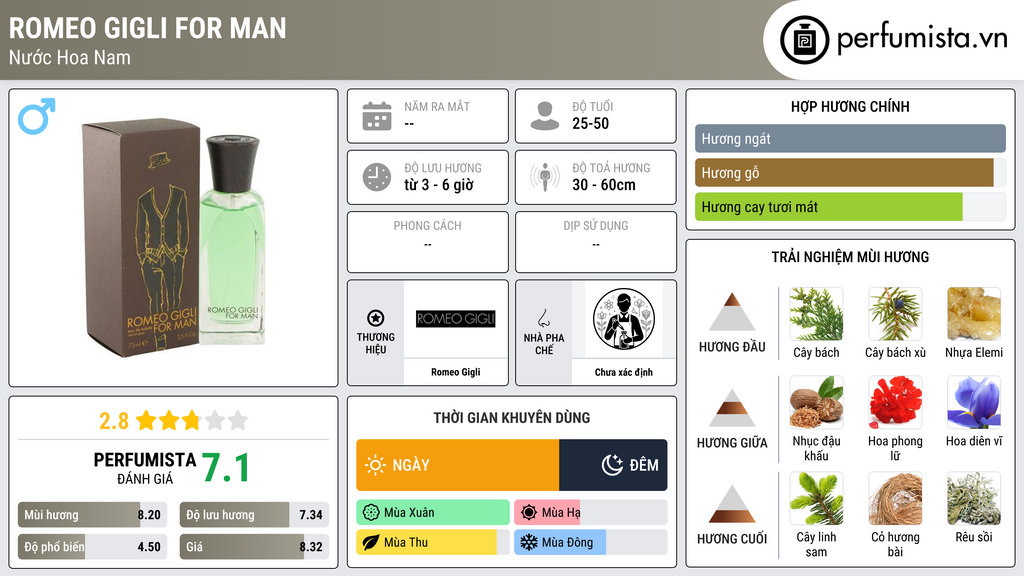Click the dark Đêm usage bar
The width and height of the screenshot is (1024, 576).
(613, 465)
